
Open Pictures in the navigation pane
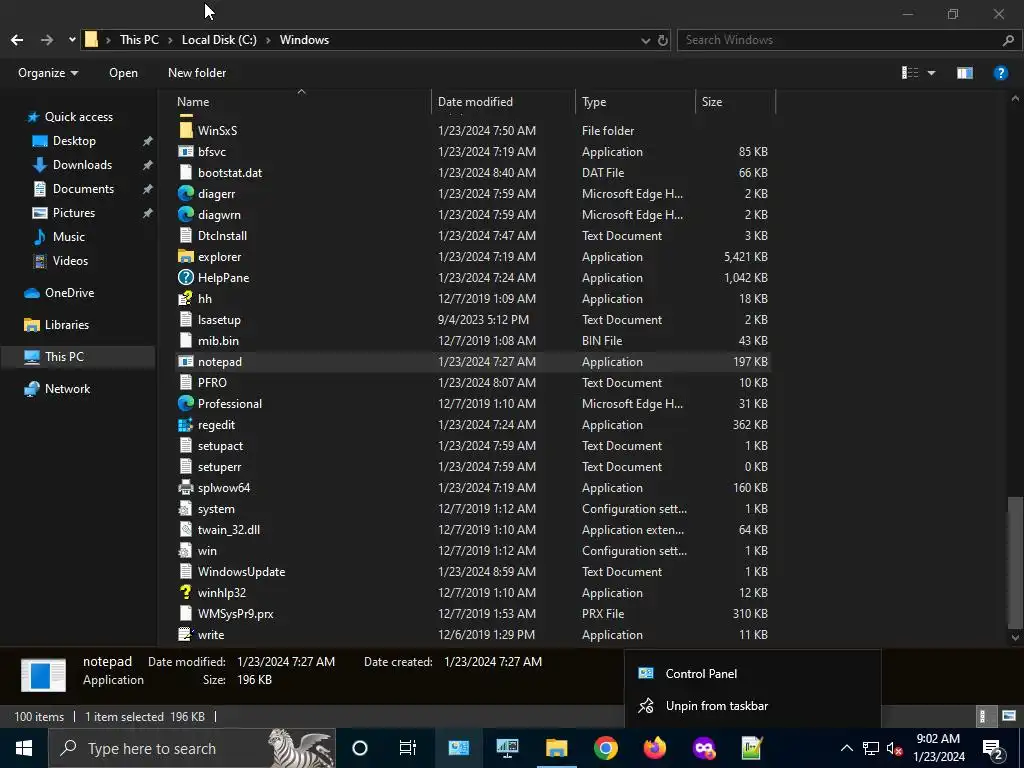(x=73, y=213)
